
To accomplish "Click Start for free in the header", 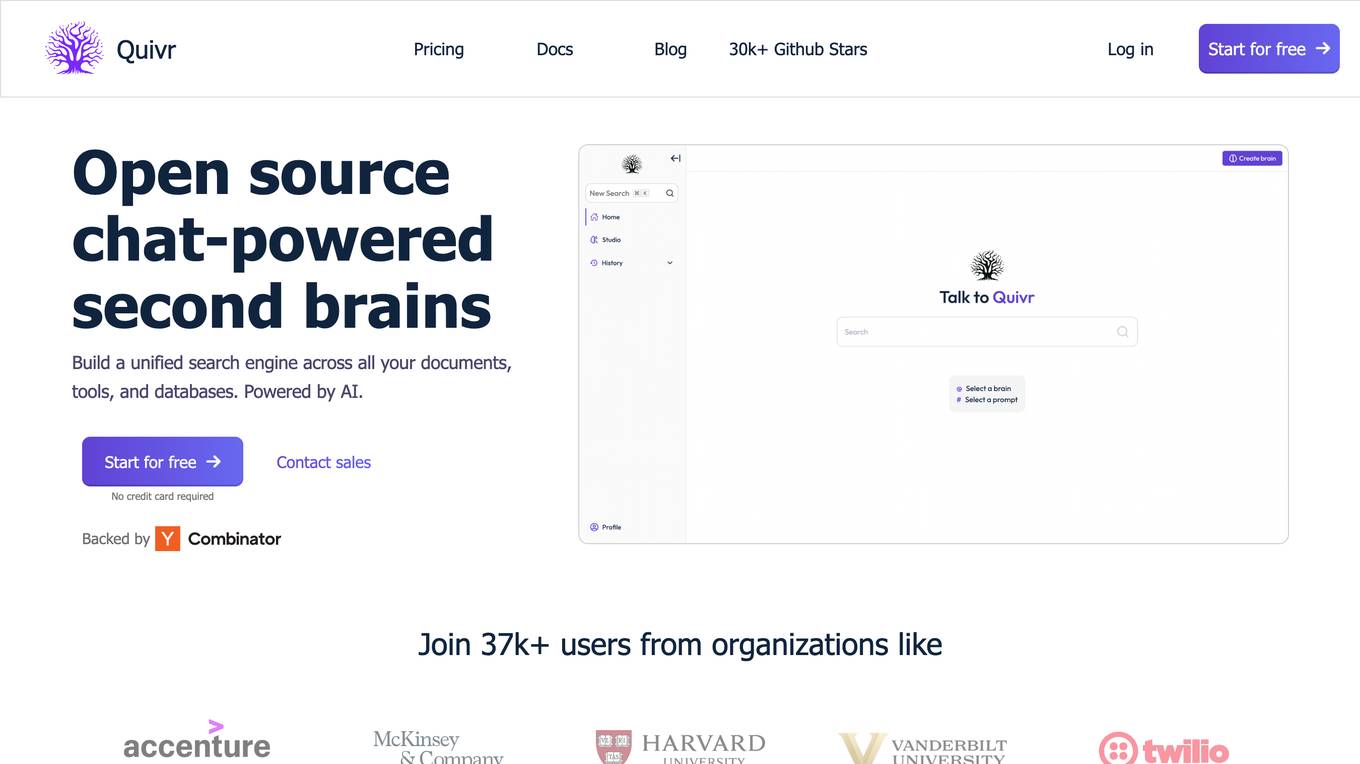I will coord(1269,49).
